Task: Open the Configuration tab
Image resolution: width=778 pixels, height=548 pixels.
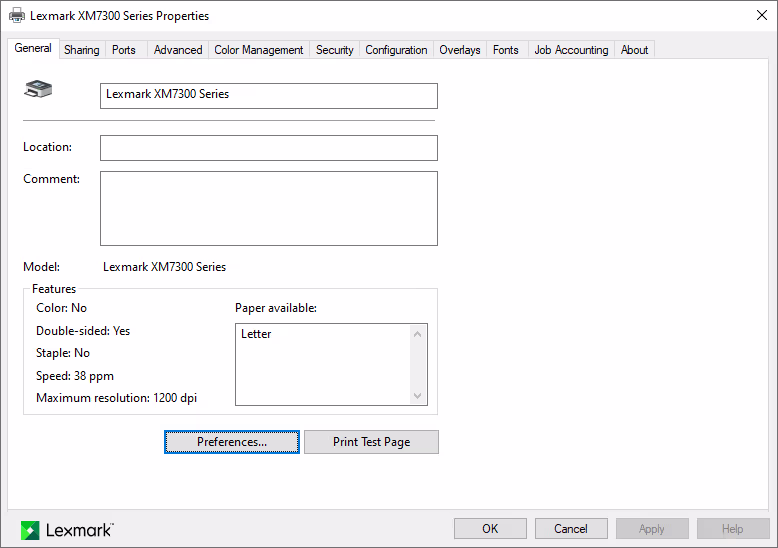Action: [396, 50]
